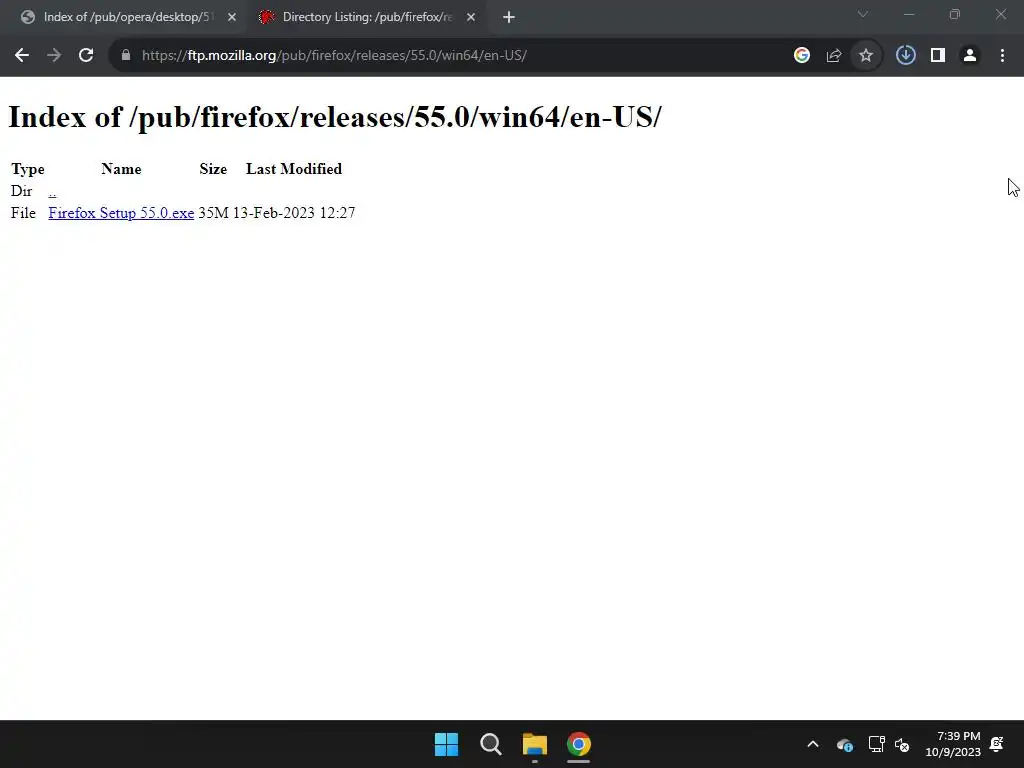This screenshot has height=768, width=1024.
Task: Open Windows taskbar search
Action: tap(490, 744)
